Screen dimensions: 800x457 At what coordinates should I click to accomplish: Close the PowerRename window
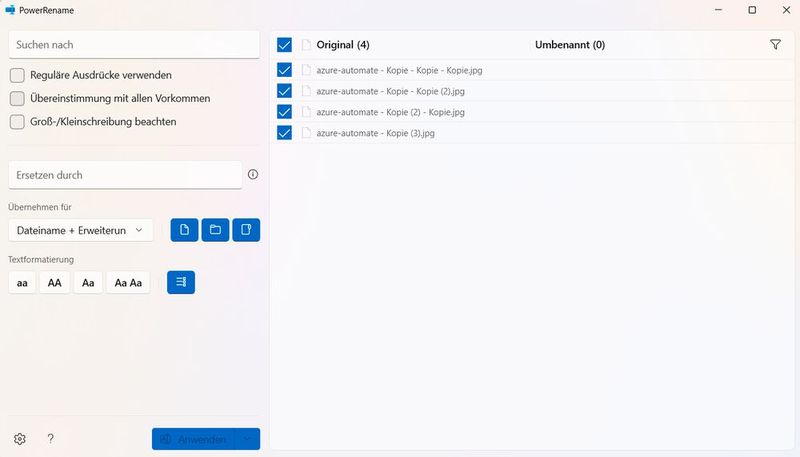point(786,10)
